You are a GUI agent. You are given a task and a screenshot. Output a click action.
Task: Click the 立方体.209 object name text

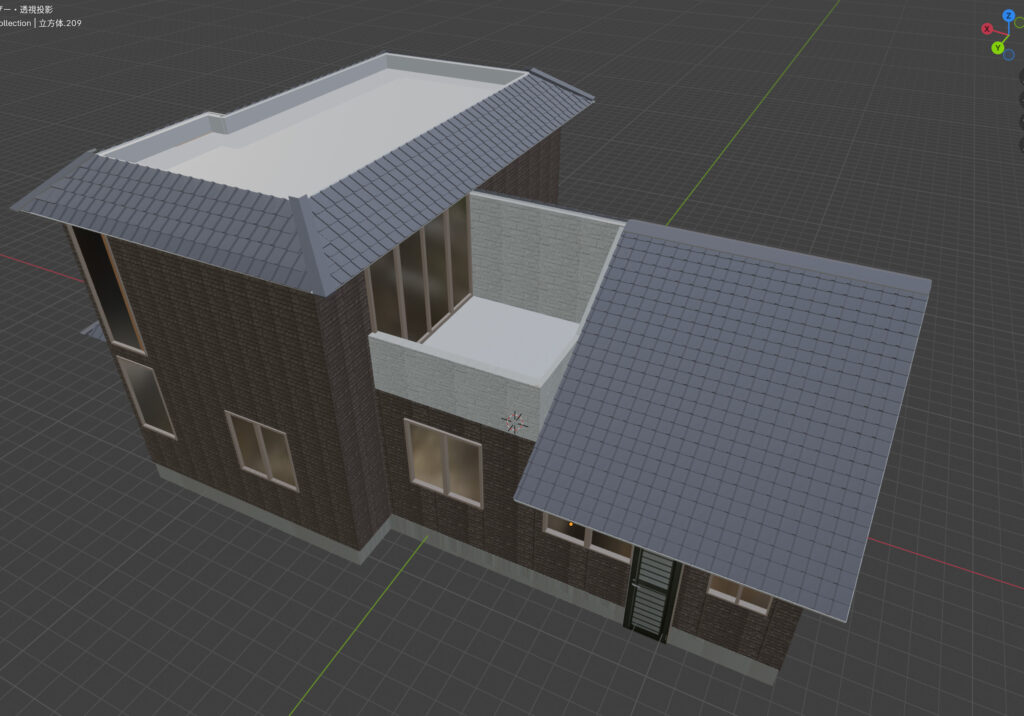[x=60, y=23]
